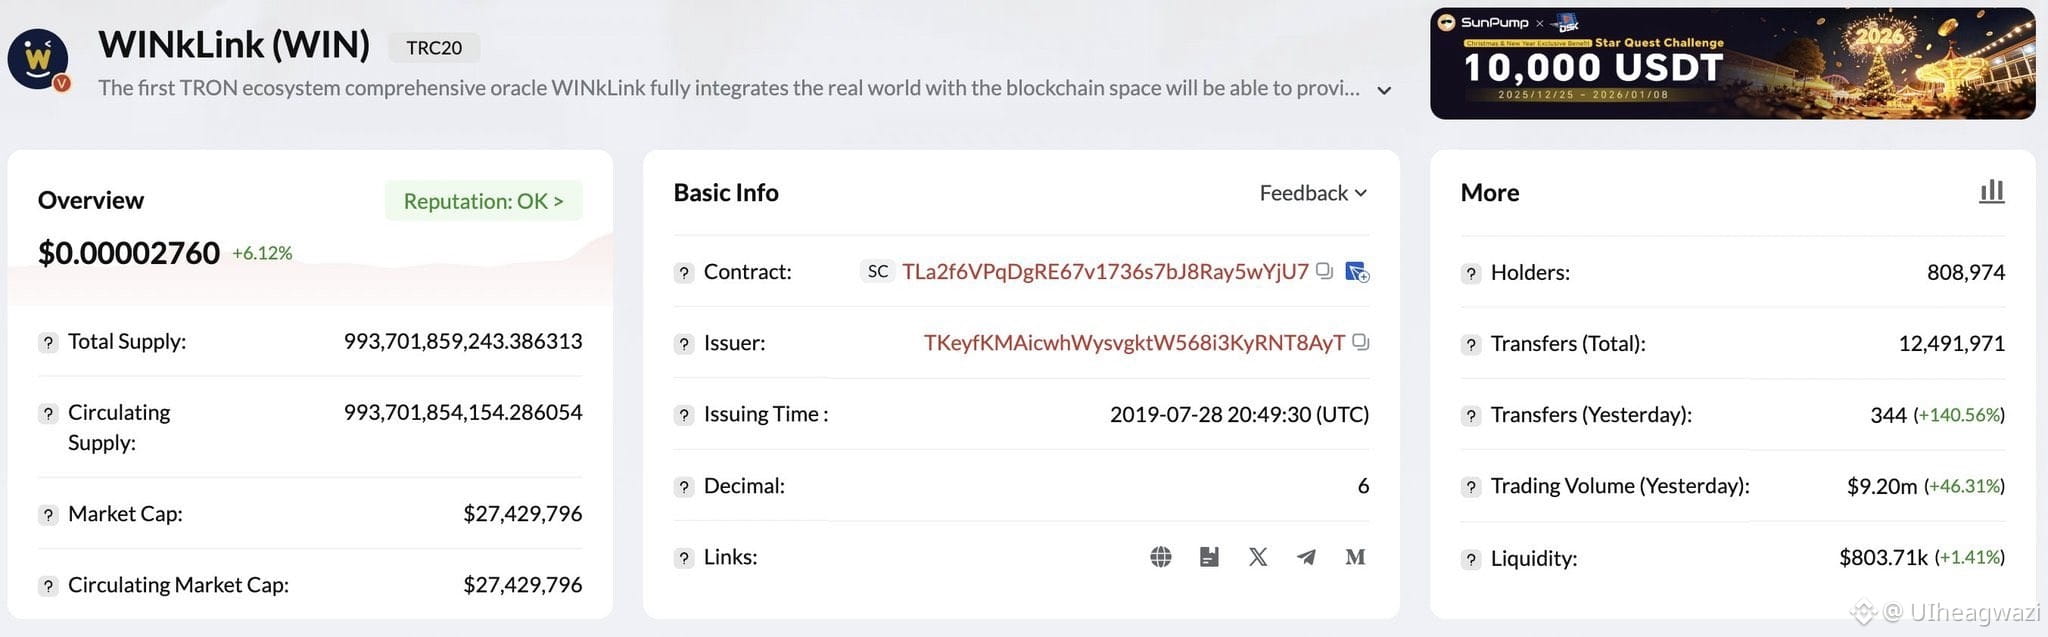Open the contract address link
The width and height of the screenshot is (2048, 637).
(x=1104, y=272)
